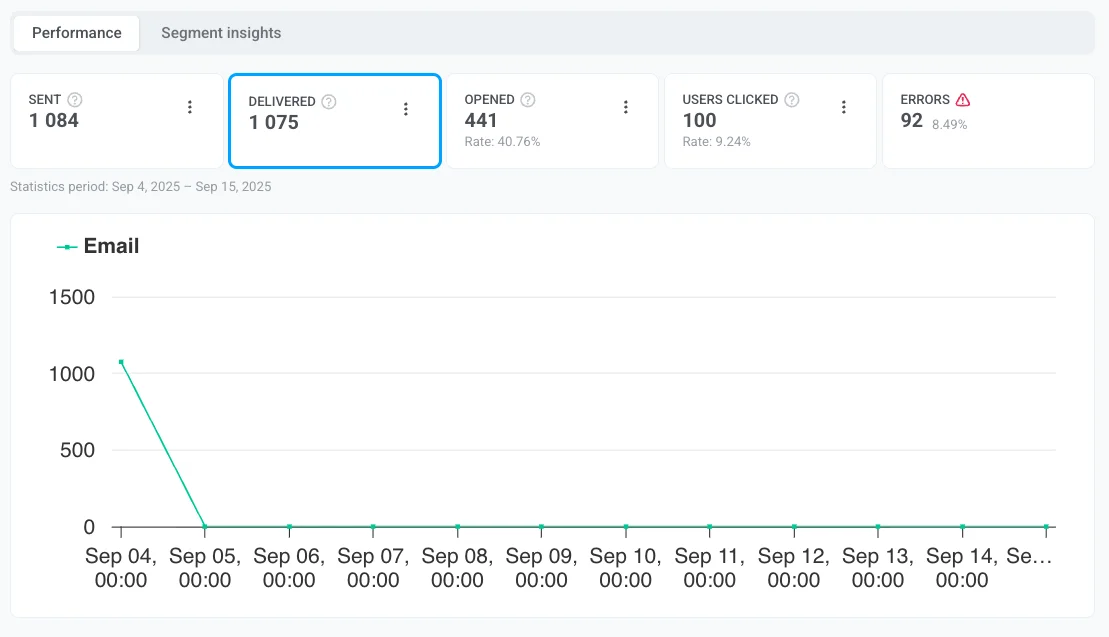Select the Performance tab

click(76, 32)
